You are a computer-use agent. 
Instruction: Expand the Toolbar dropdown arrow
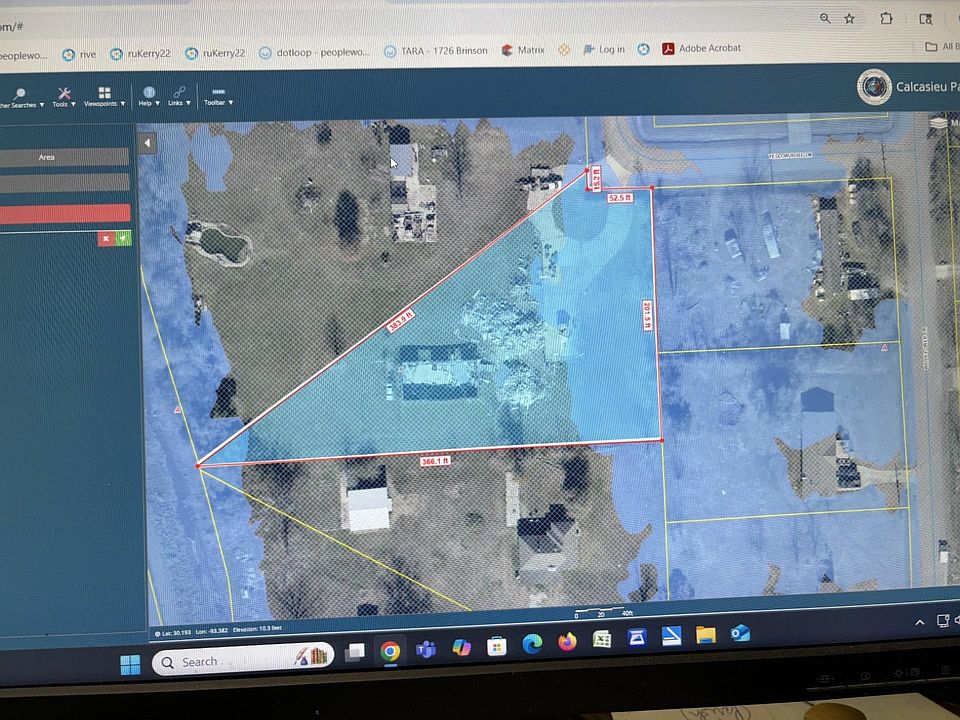click(231, 102)
